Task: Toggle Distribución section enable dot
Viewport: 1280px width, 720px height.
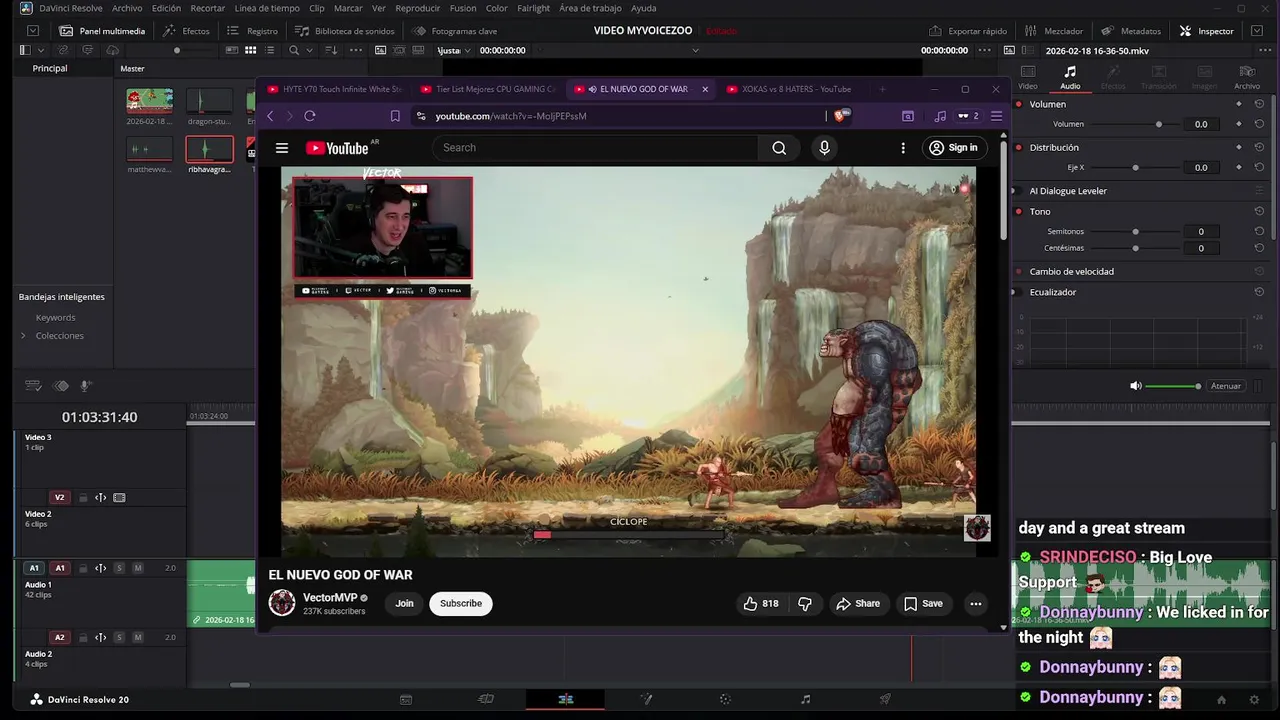Action: 1019,147
